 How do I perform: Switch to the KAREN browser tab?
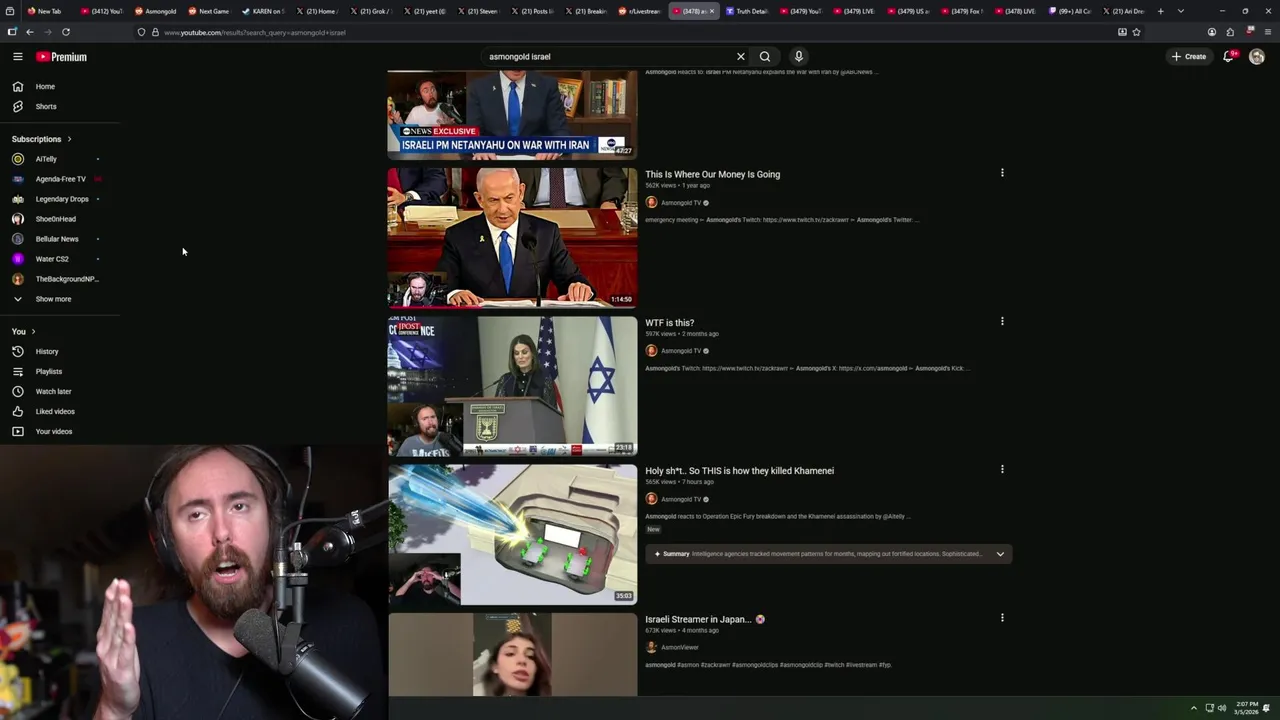click(263, 11)
